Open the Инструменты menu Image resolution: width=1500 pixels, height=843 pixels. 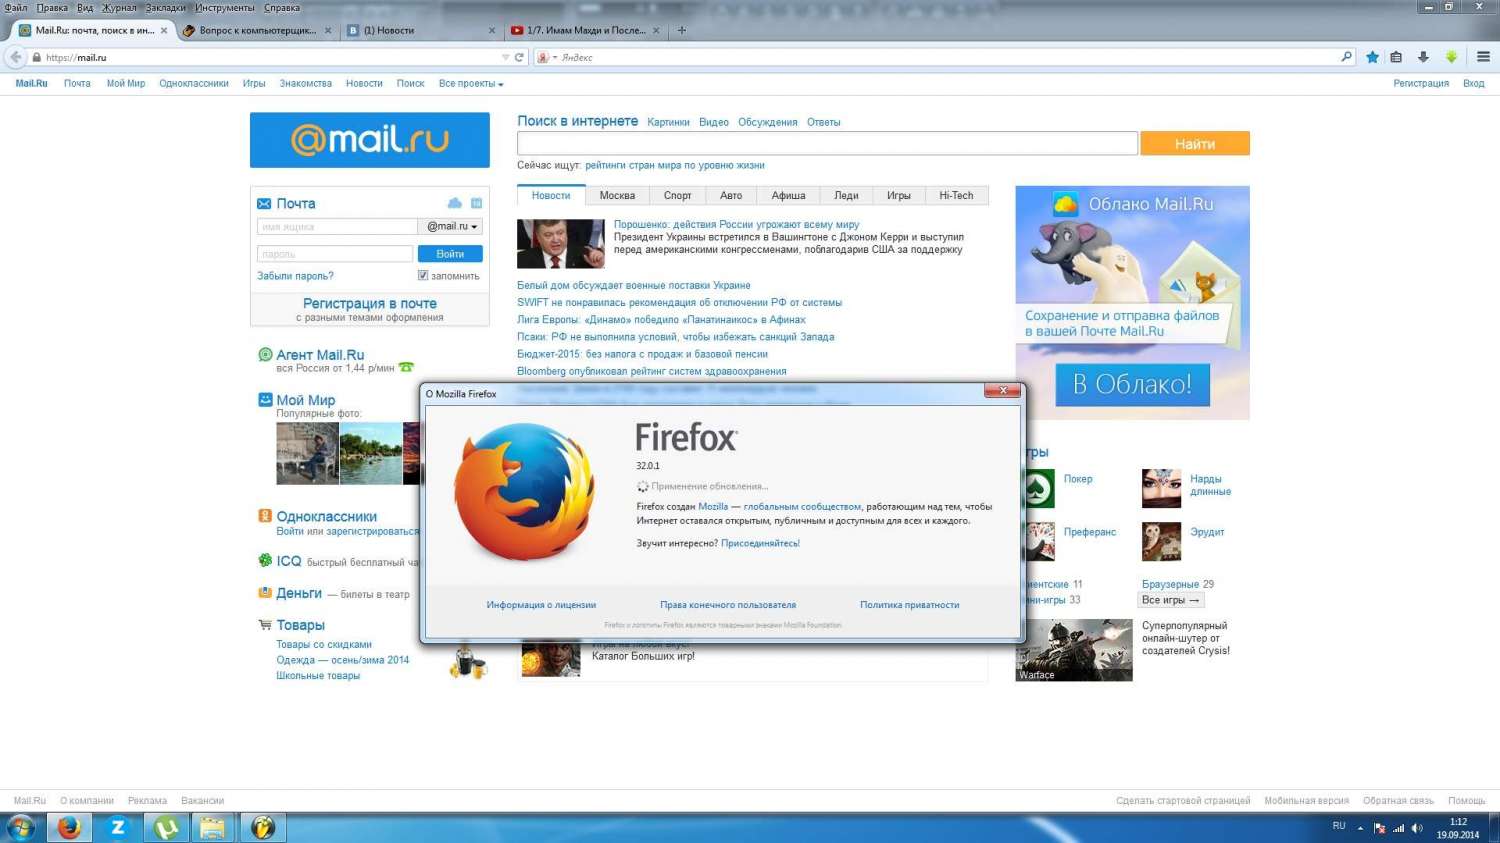click(x=225, y=7)
